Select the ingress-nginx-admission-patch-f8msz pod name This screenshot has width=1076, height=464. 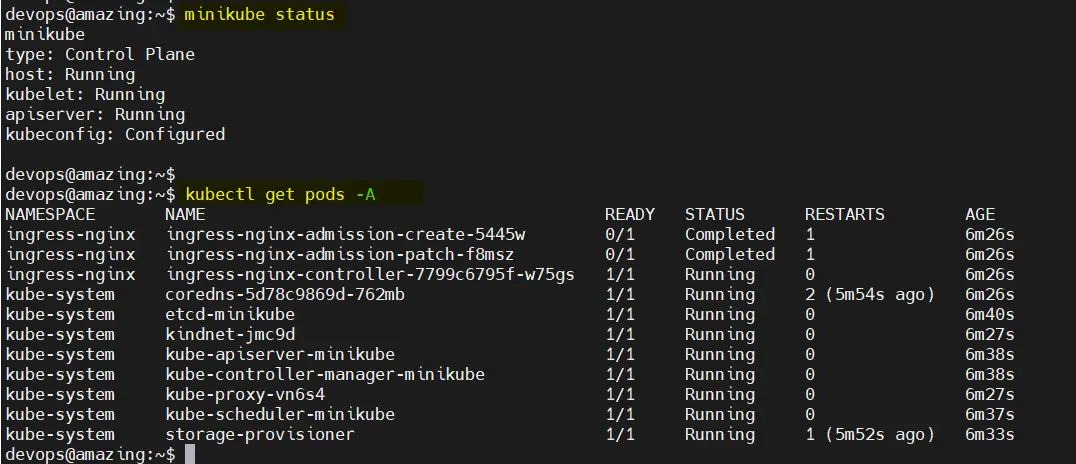340,255
